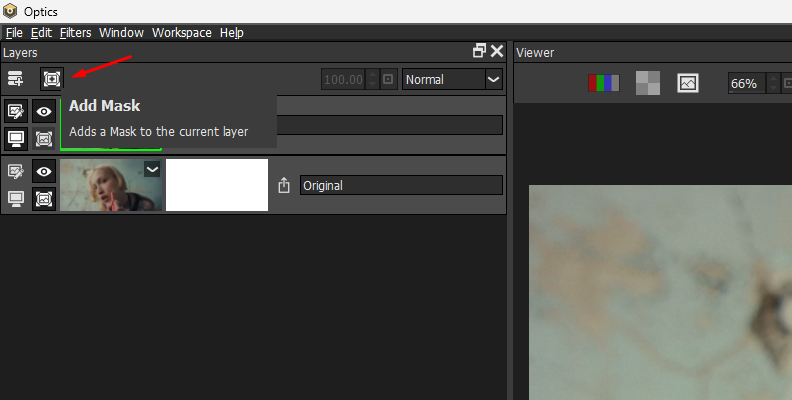792x400 pixels.
Task: Open the Edit menu
Action: pyautogui.click(x=41, y=33)
